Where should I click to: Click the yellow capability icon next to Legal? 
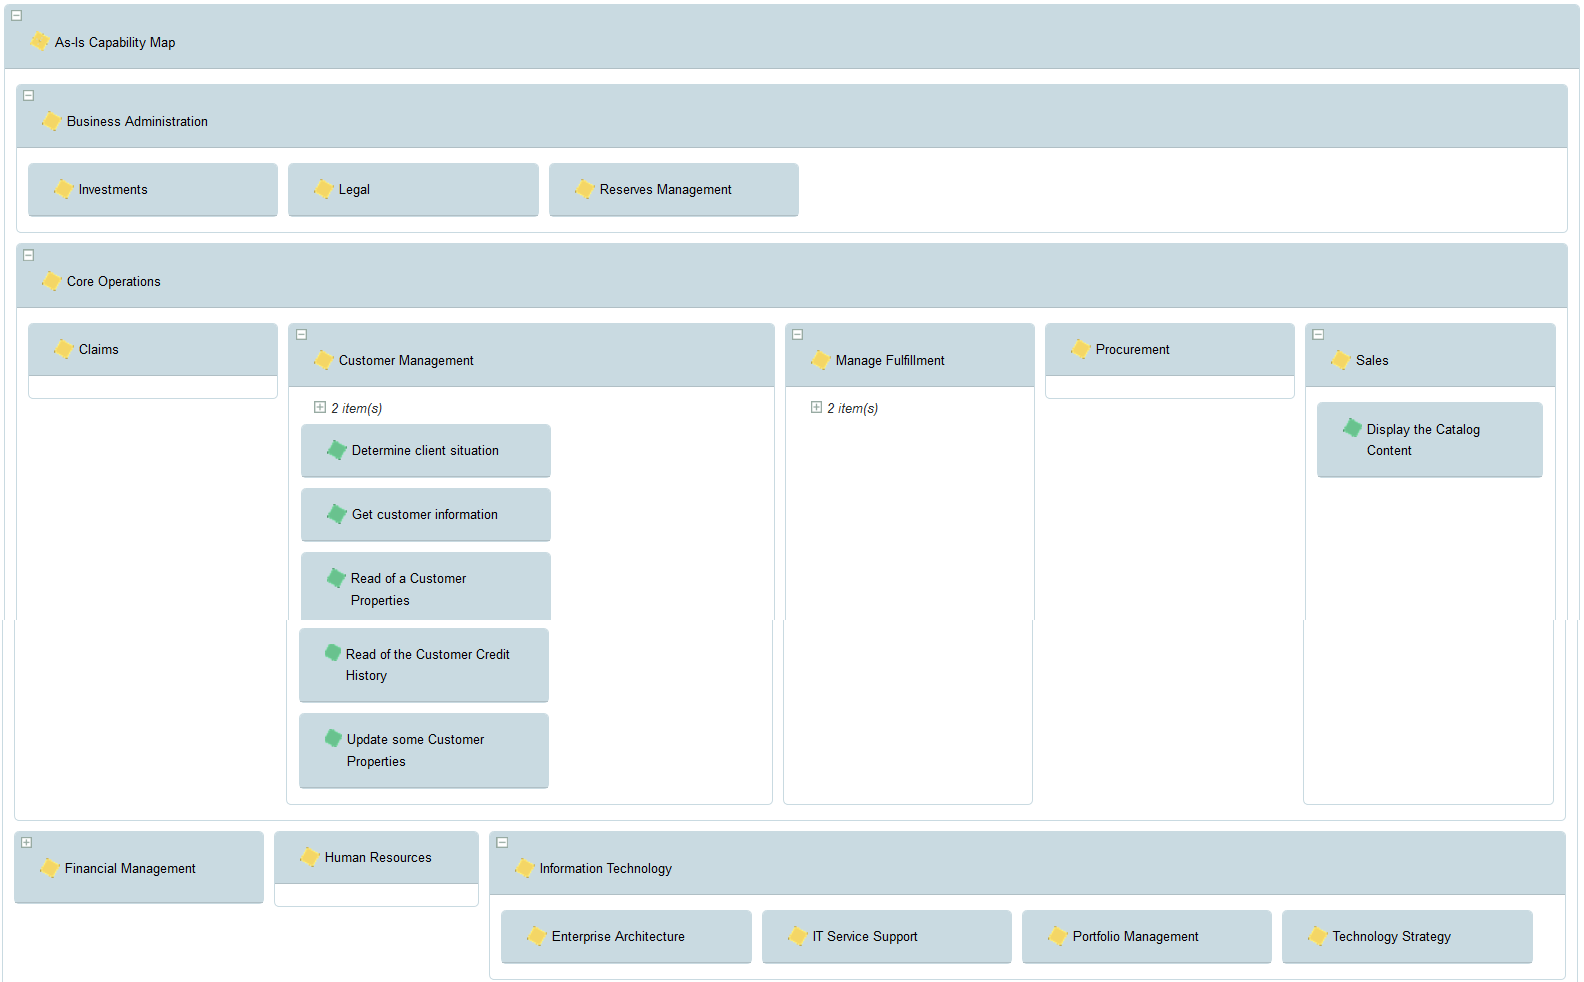323,189
